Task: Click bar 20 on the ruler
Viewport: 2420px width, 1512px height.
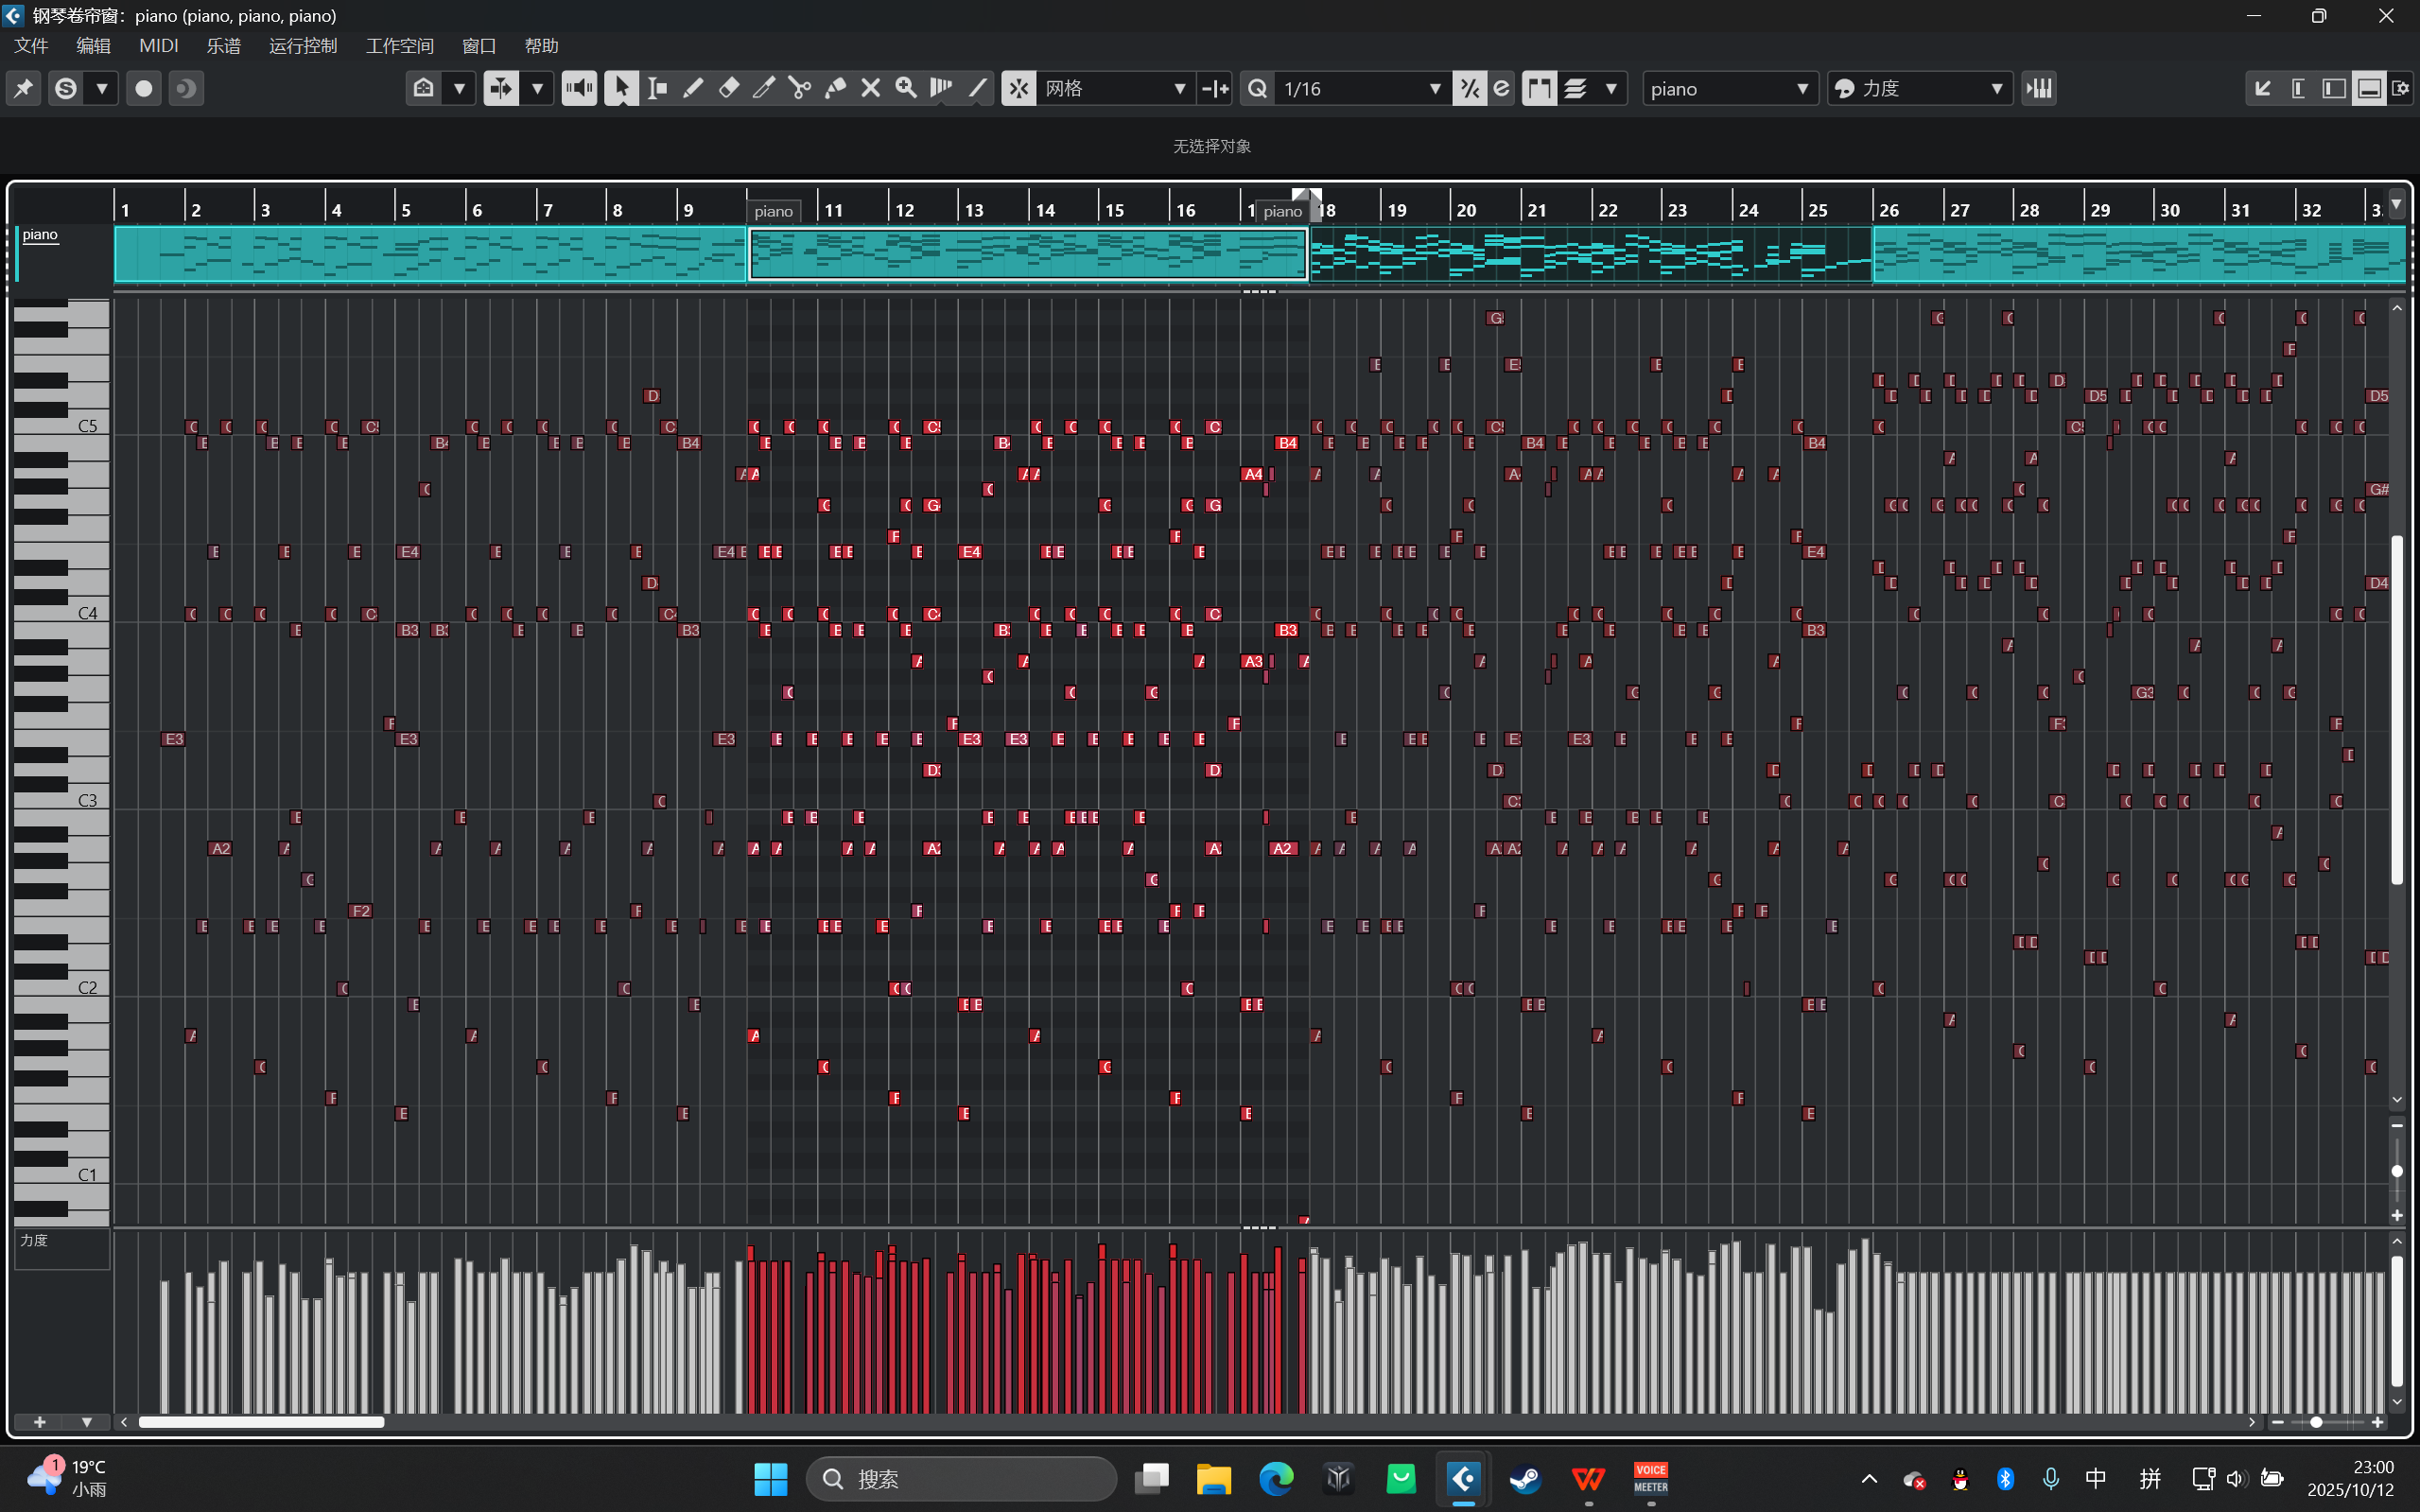Action: (x=1466, y=209)
